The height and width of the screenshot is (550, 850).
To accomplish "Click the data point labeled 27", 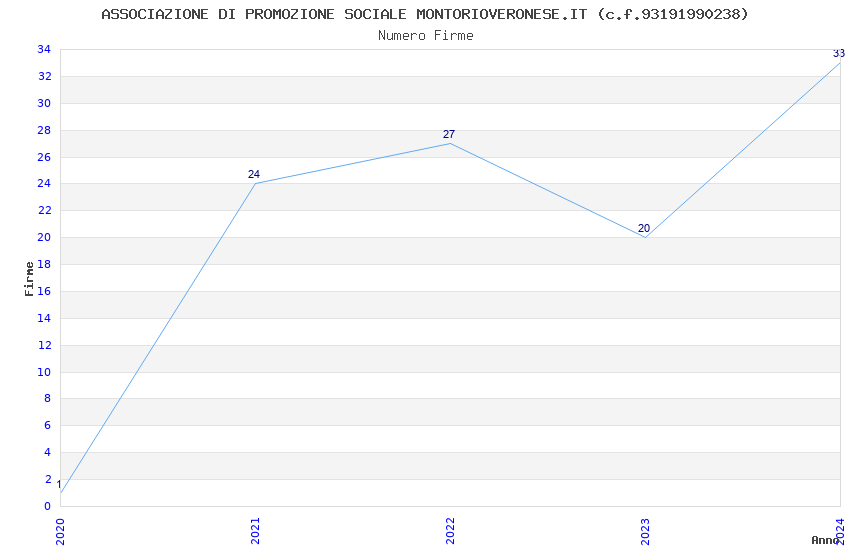I will [450, 144].
